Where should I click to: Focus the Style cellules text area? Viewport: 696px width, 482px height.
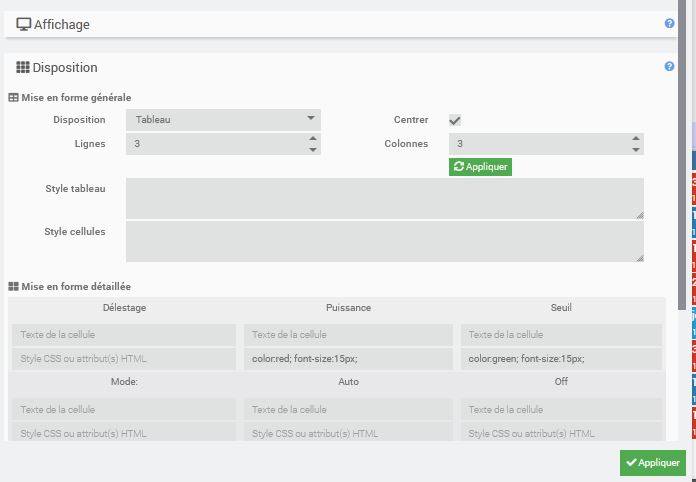[385, 241]
